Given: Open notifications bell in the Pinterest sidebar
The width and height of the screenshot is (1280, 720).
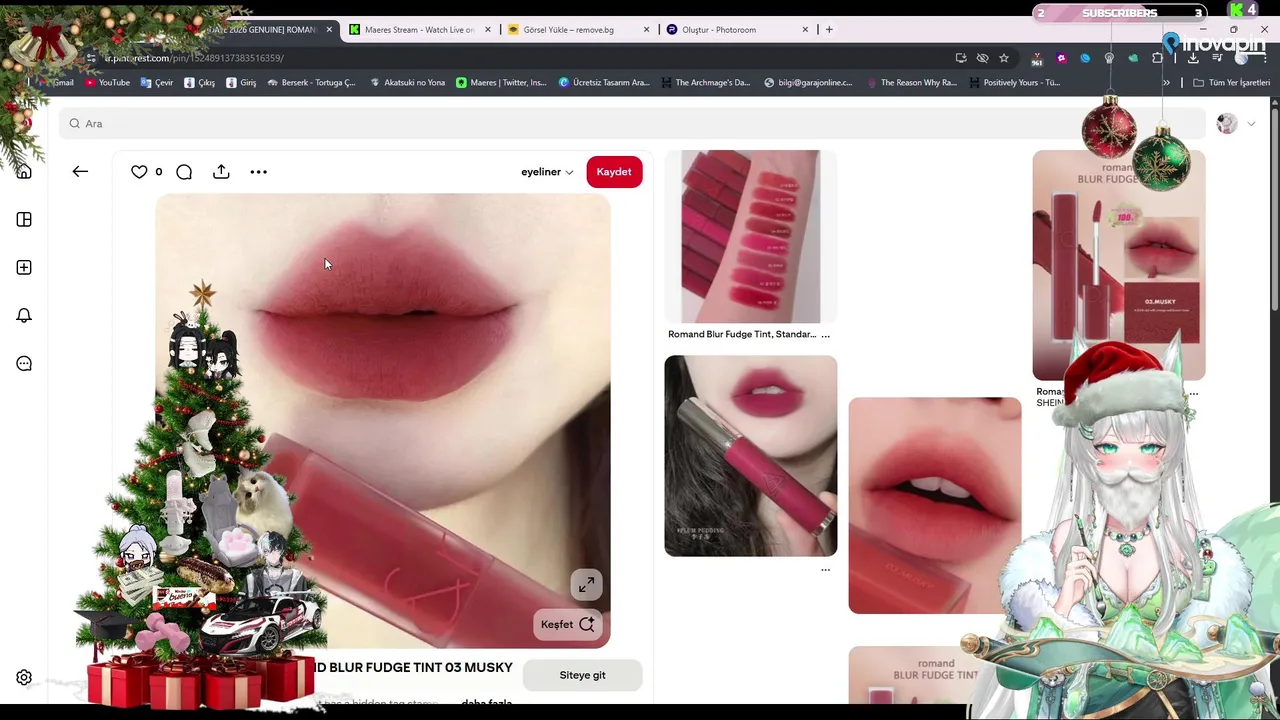Looking at the screenshot, I should pyautogui.click(x=24, y=316).
